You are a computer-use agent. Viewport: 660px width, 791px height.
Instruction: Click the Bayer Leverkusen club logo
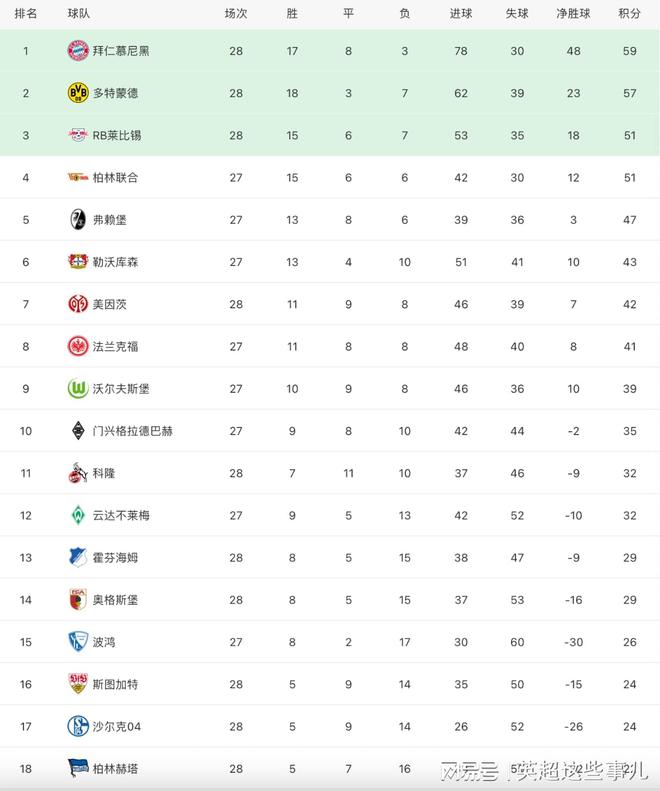coord(78,262)
